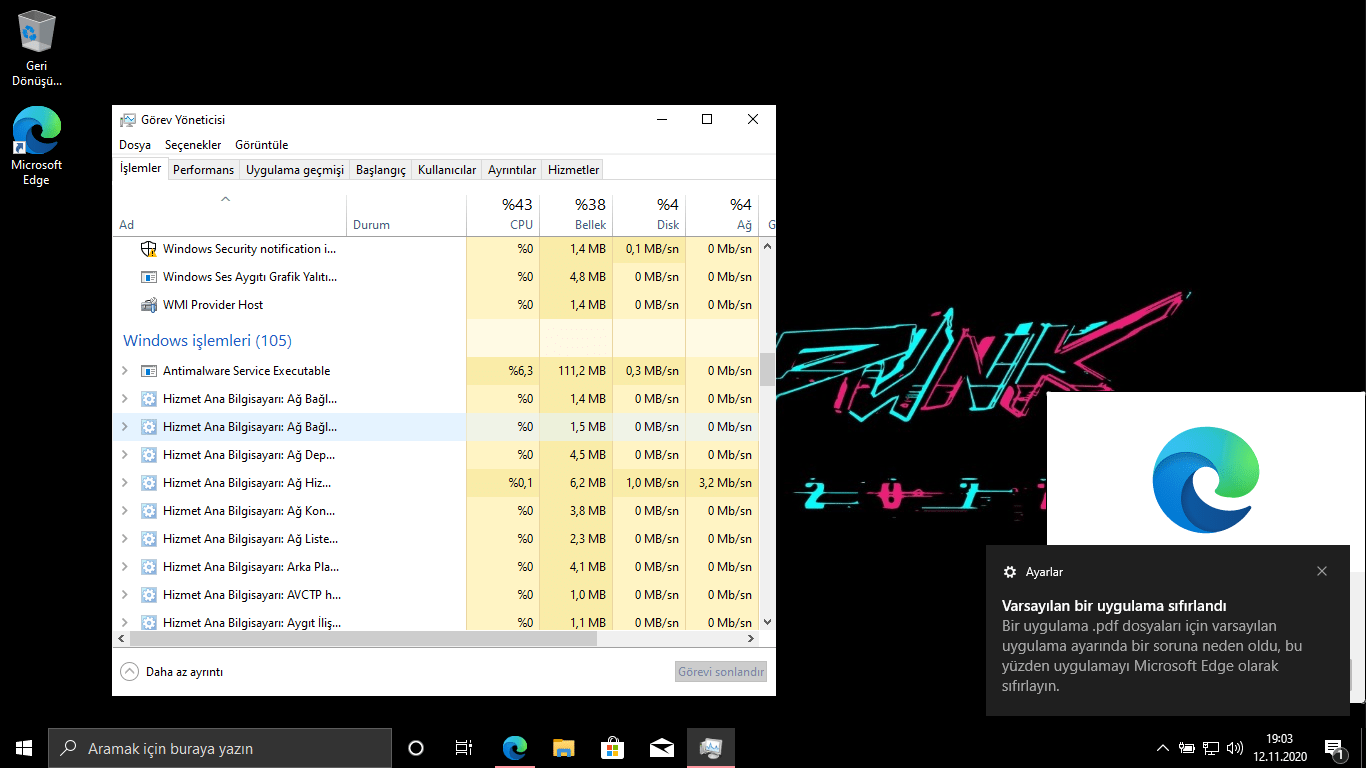
Task: Open Microsoft Edge from the taskbar
Action: (515, 748)
